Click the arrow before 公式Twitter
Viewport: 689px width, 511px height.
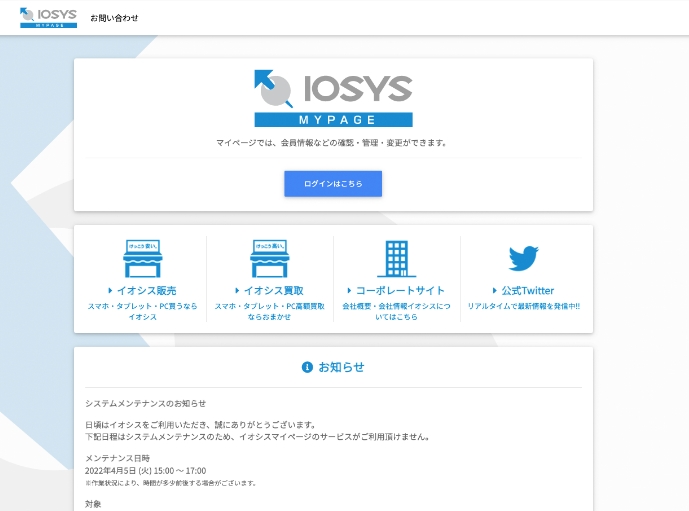(x=495, y=290)
